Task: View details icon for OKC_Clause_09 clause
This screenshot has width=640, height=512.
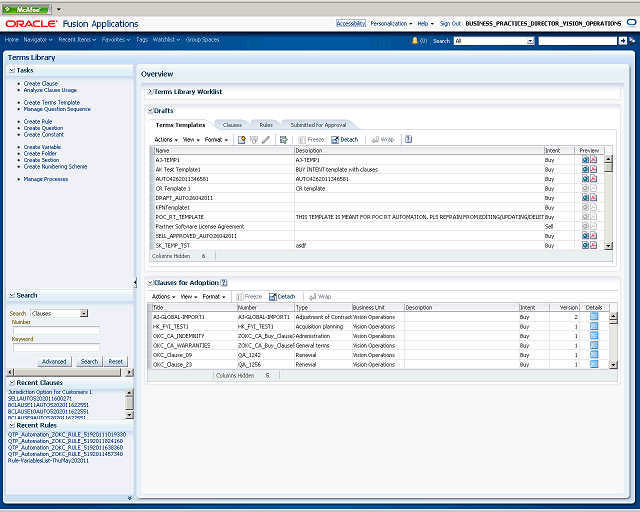Action: [594, 354]
